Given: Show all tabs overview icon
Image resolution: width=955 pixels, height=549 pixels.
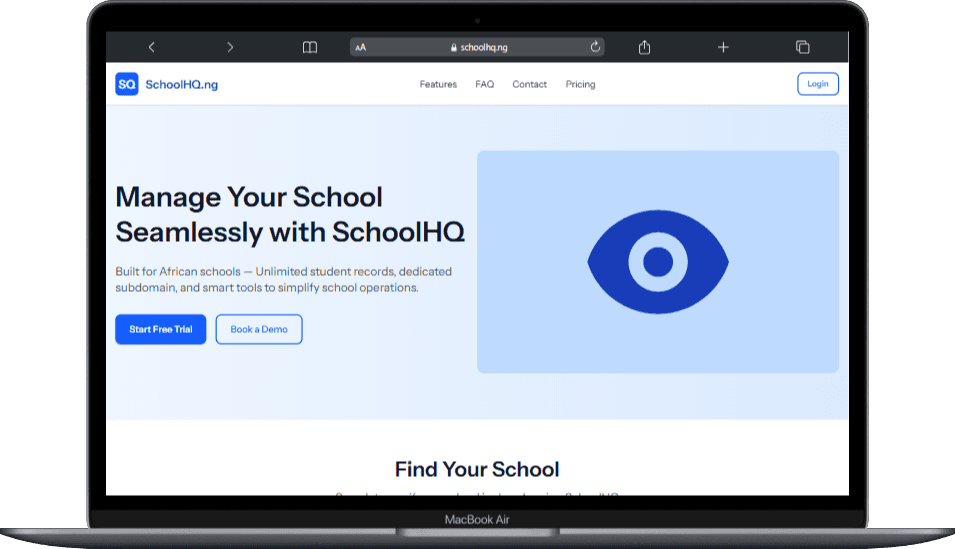Looking at the screenshot, I should coord(803,47).
